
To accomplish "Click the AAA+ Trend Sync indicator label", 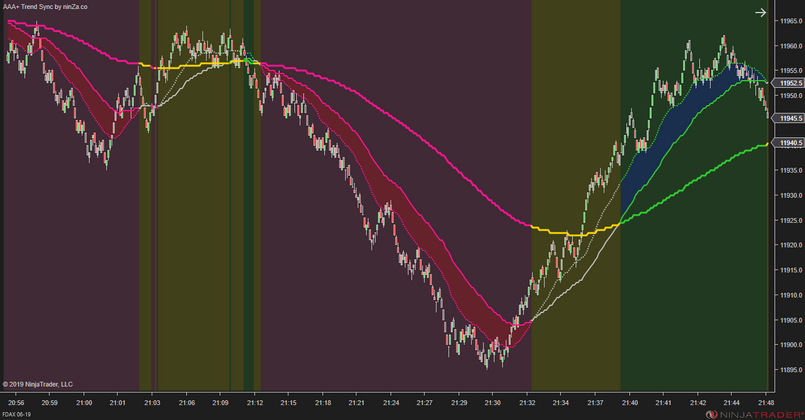I will [44, 6].
